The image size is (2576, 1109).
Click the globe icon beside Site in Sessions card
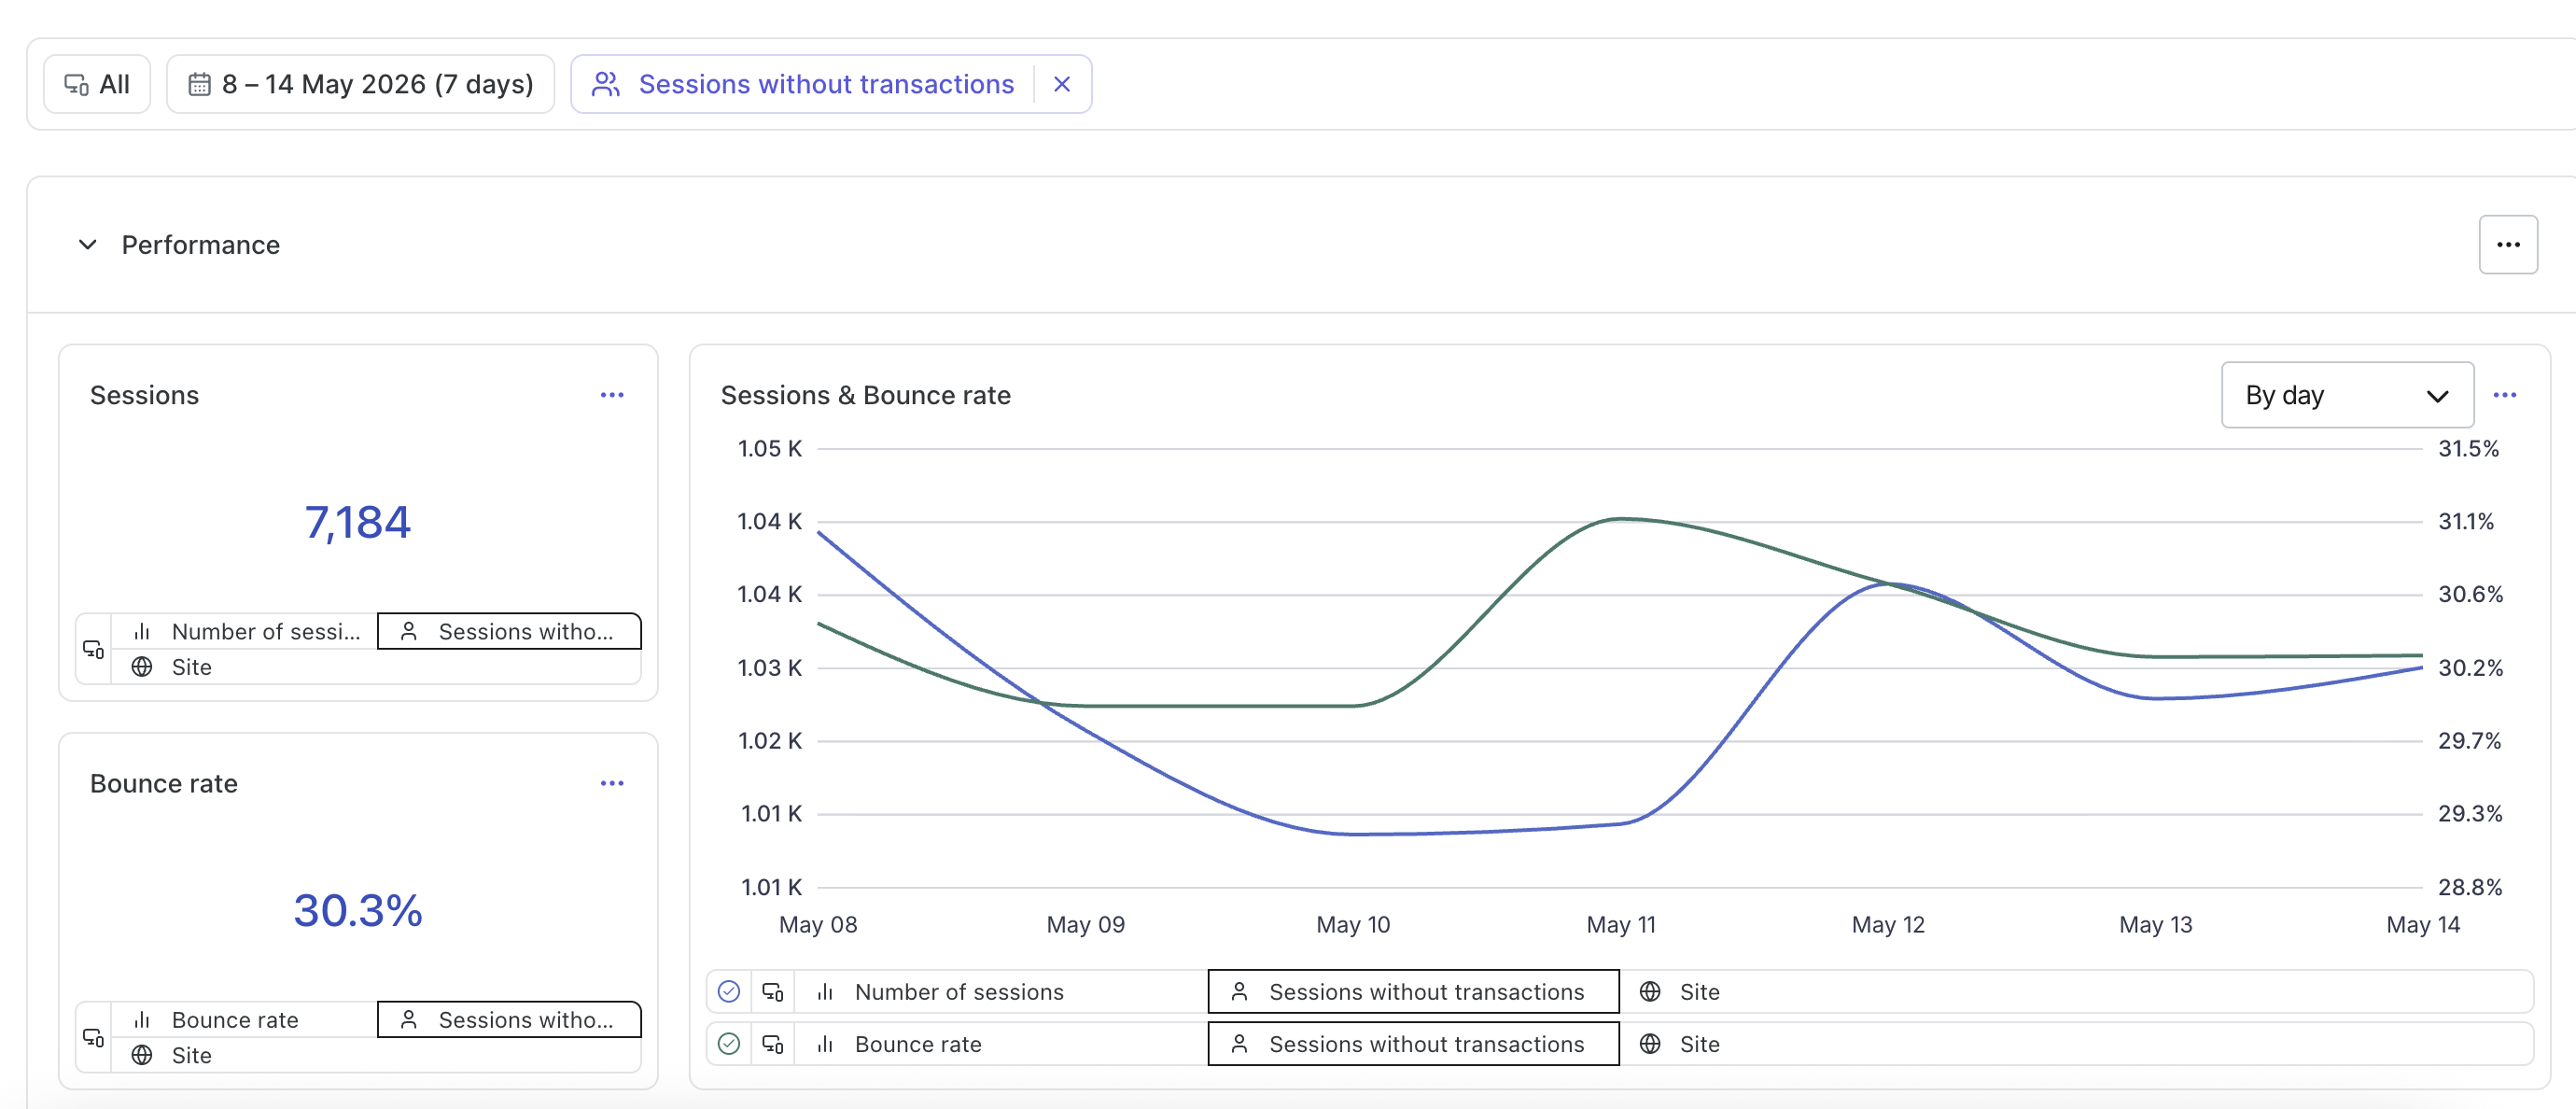click(142, 666)
